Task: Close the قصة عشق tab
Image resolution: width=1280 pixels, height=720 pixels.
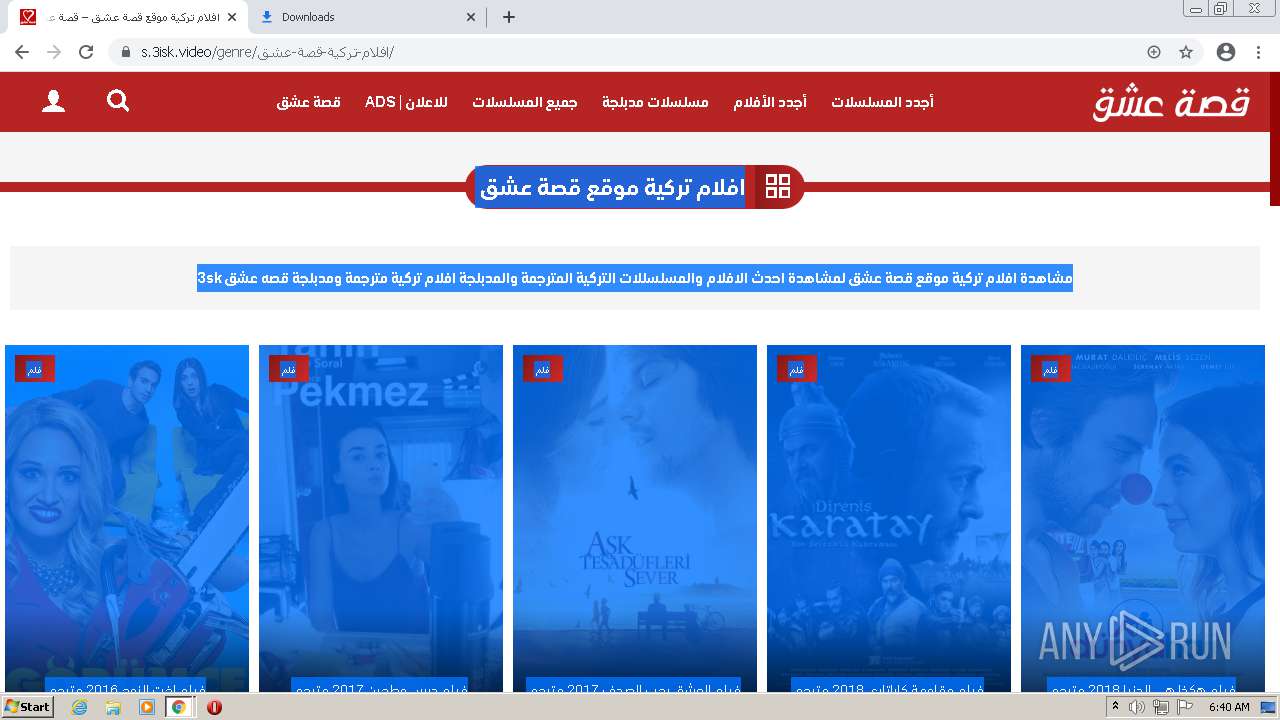Action: coord(232,17)
